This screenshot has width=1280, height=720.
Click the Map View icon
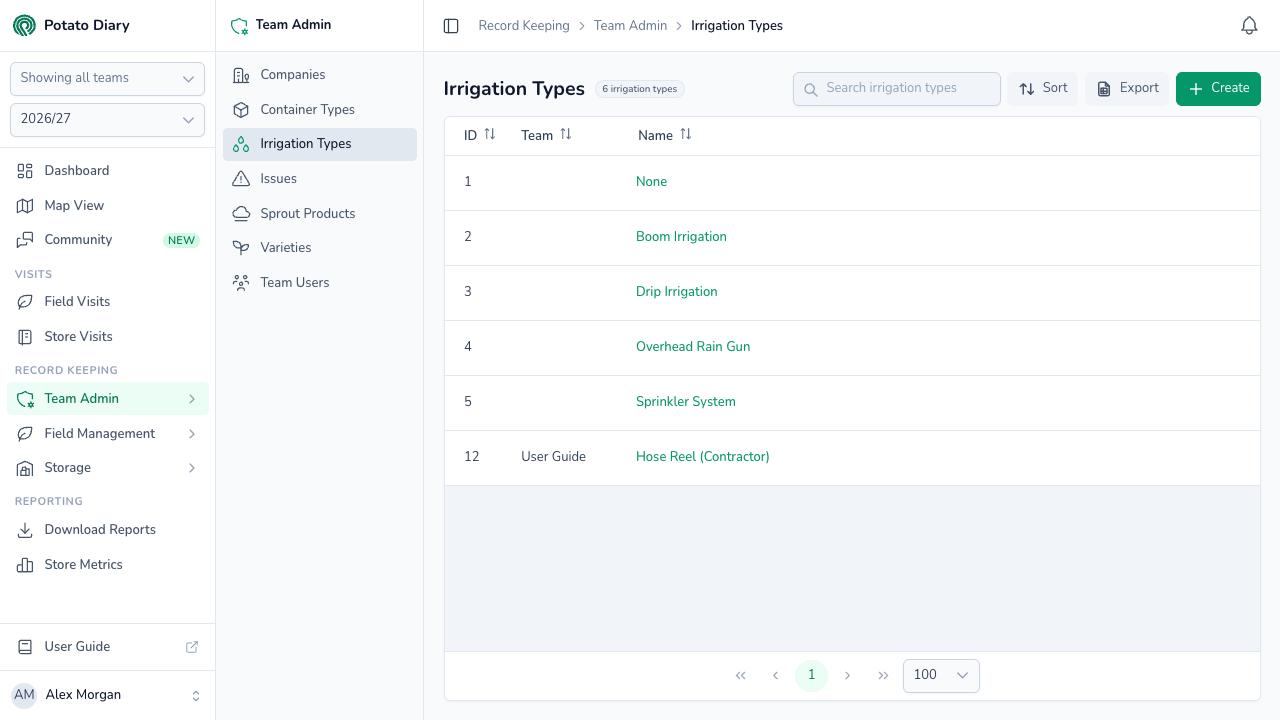(x=26, y=206)
